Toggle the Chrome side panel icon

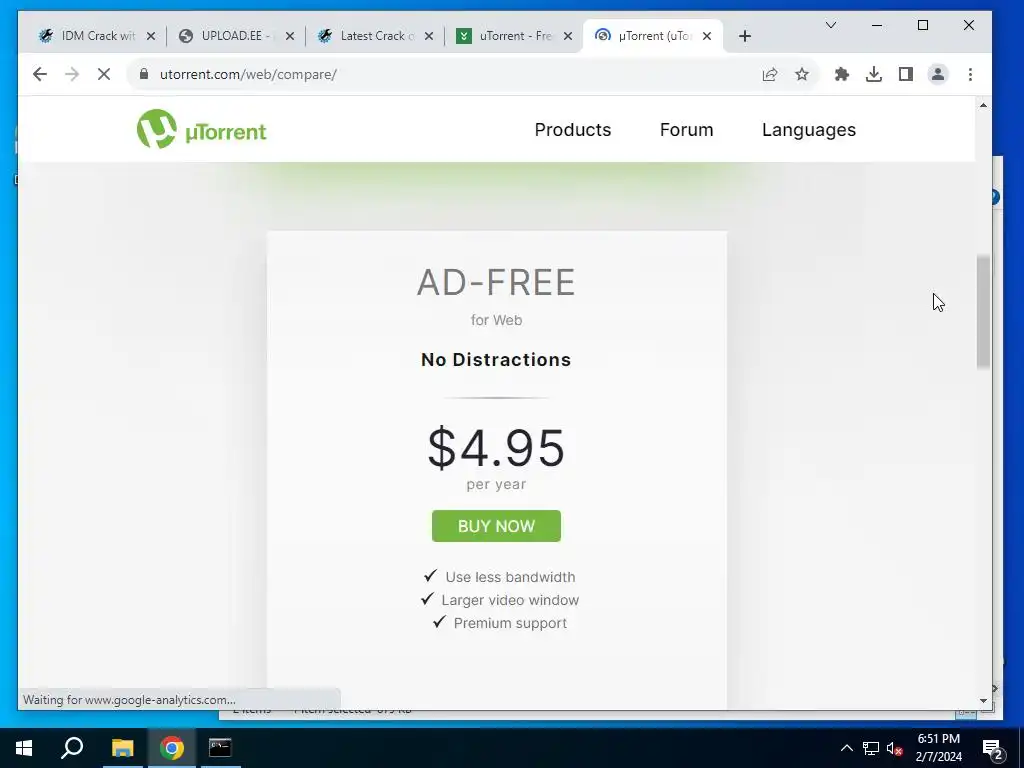[x=906, y=74]
